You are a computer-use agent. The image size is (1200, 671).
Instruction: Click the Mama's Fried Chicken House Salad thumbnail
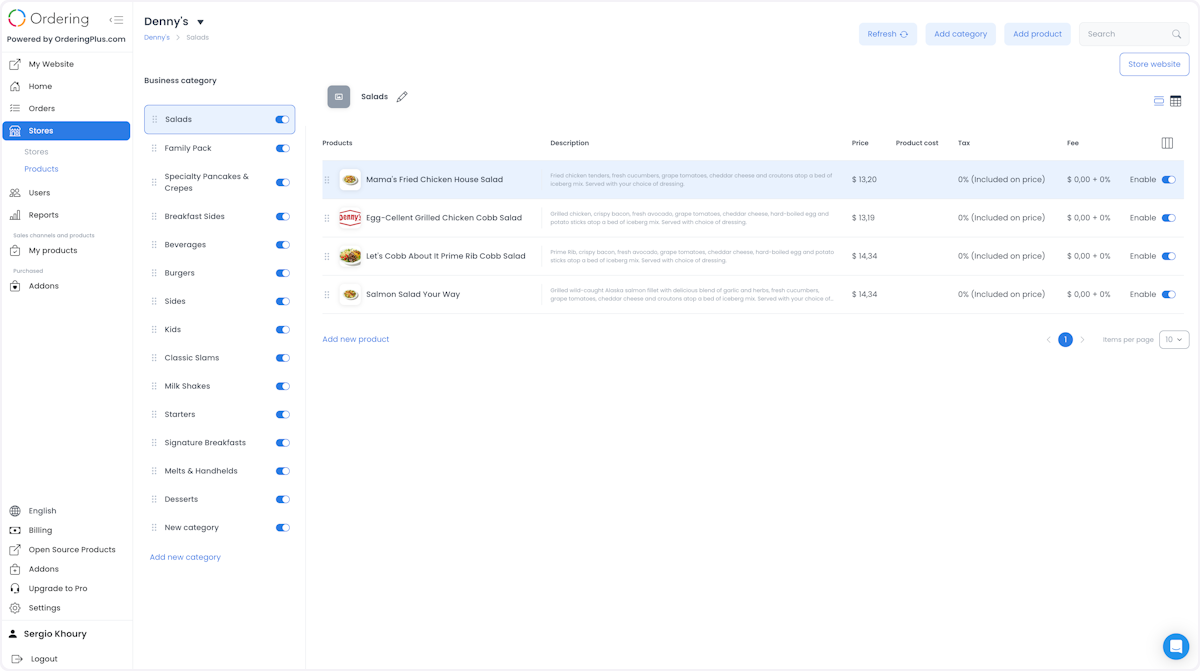coord(350,180)
